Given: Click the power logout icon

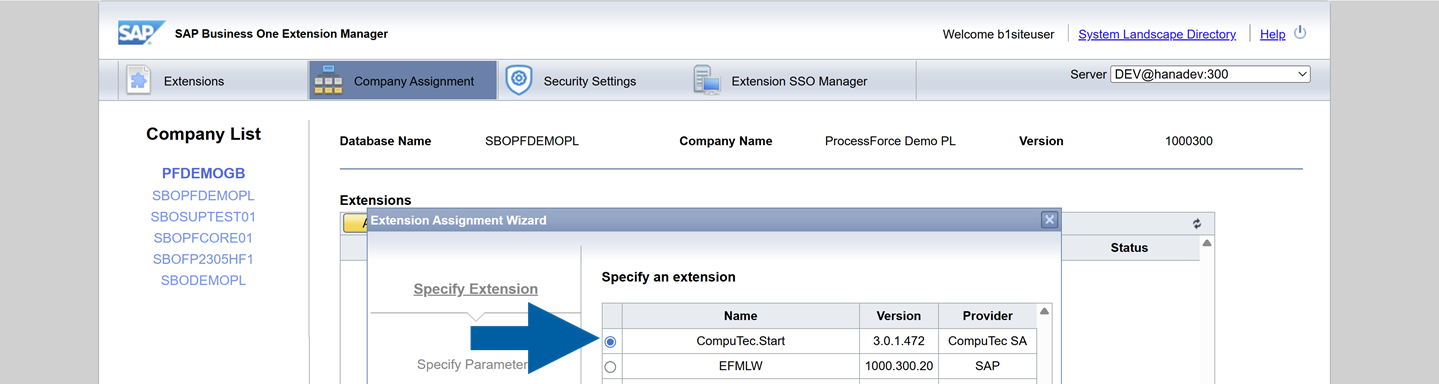Looking at the screenshot, I should pos(1300,33).
